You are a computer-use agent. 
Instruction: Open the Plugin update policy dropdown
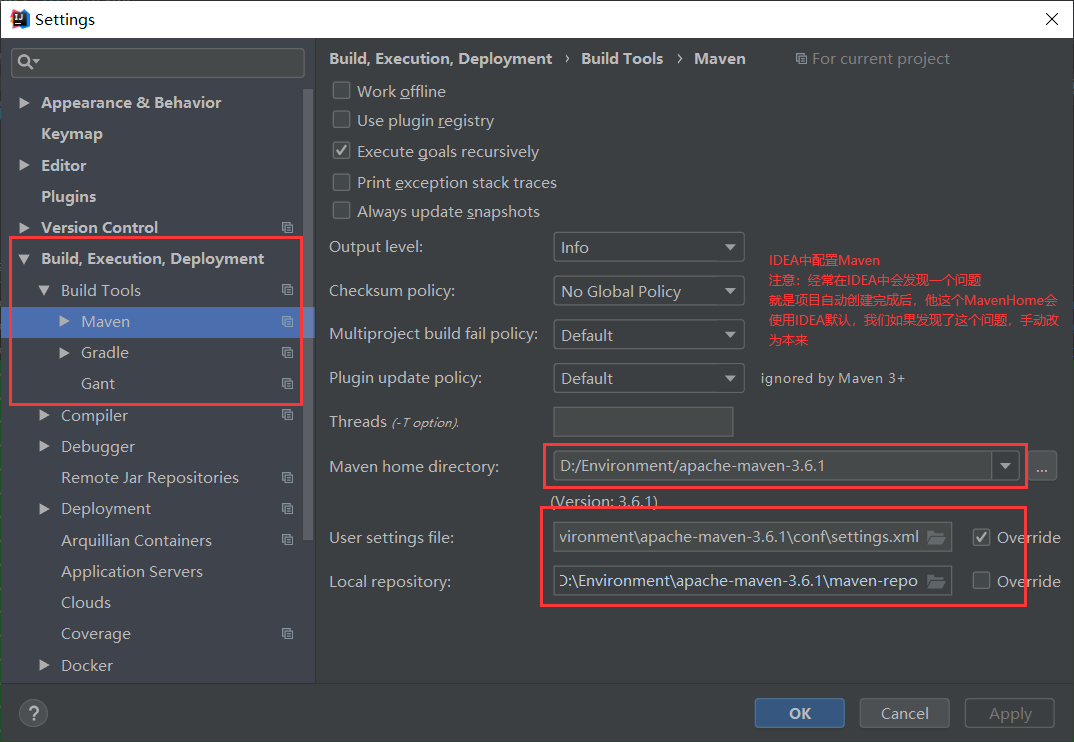[x=649, y=378]
